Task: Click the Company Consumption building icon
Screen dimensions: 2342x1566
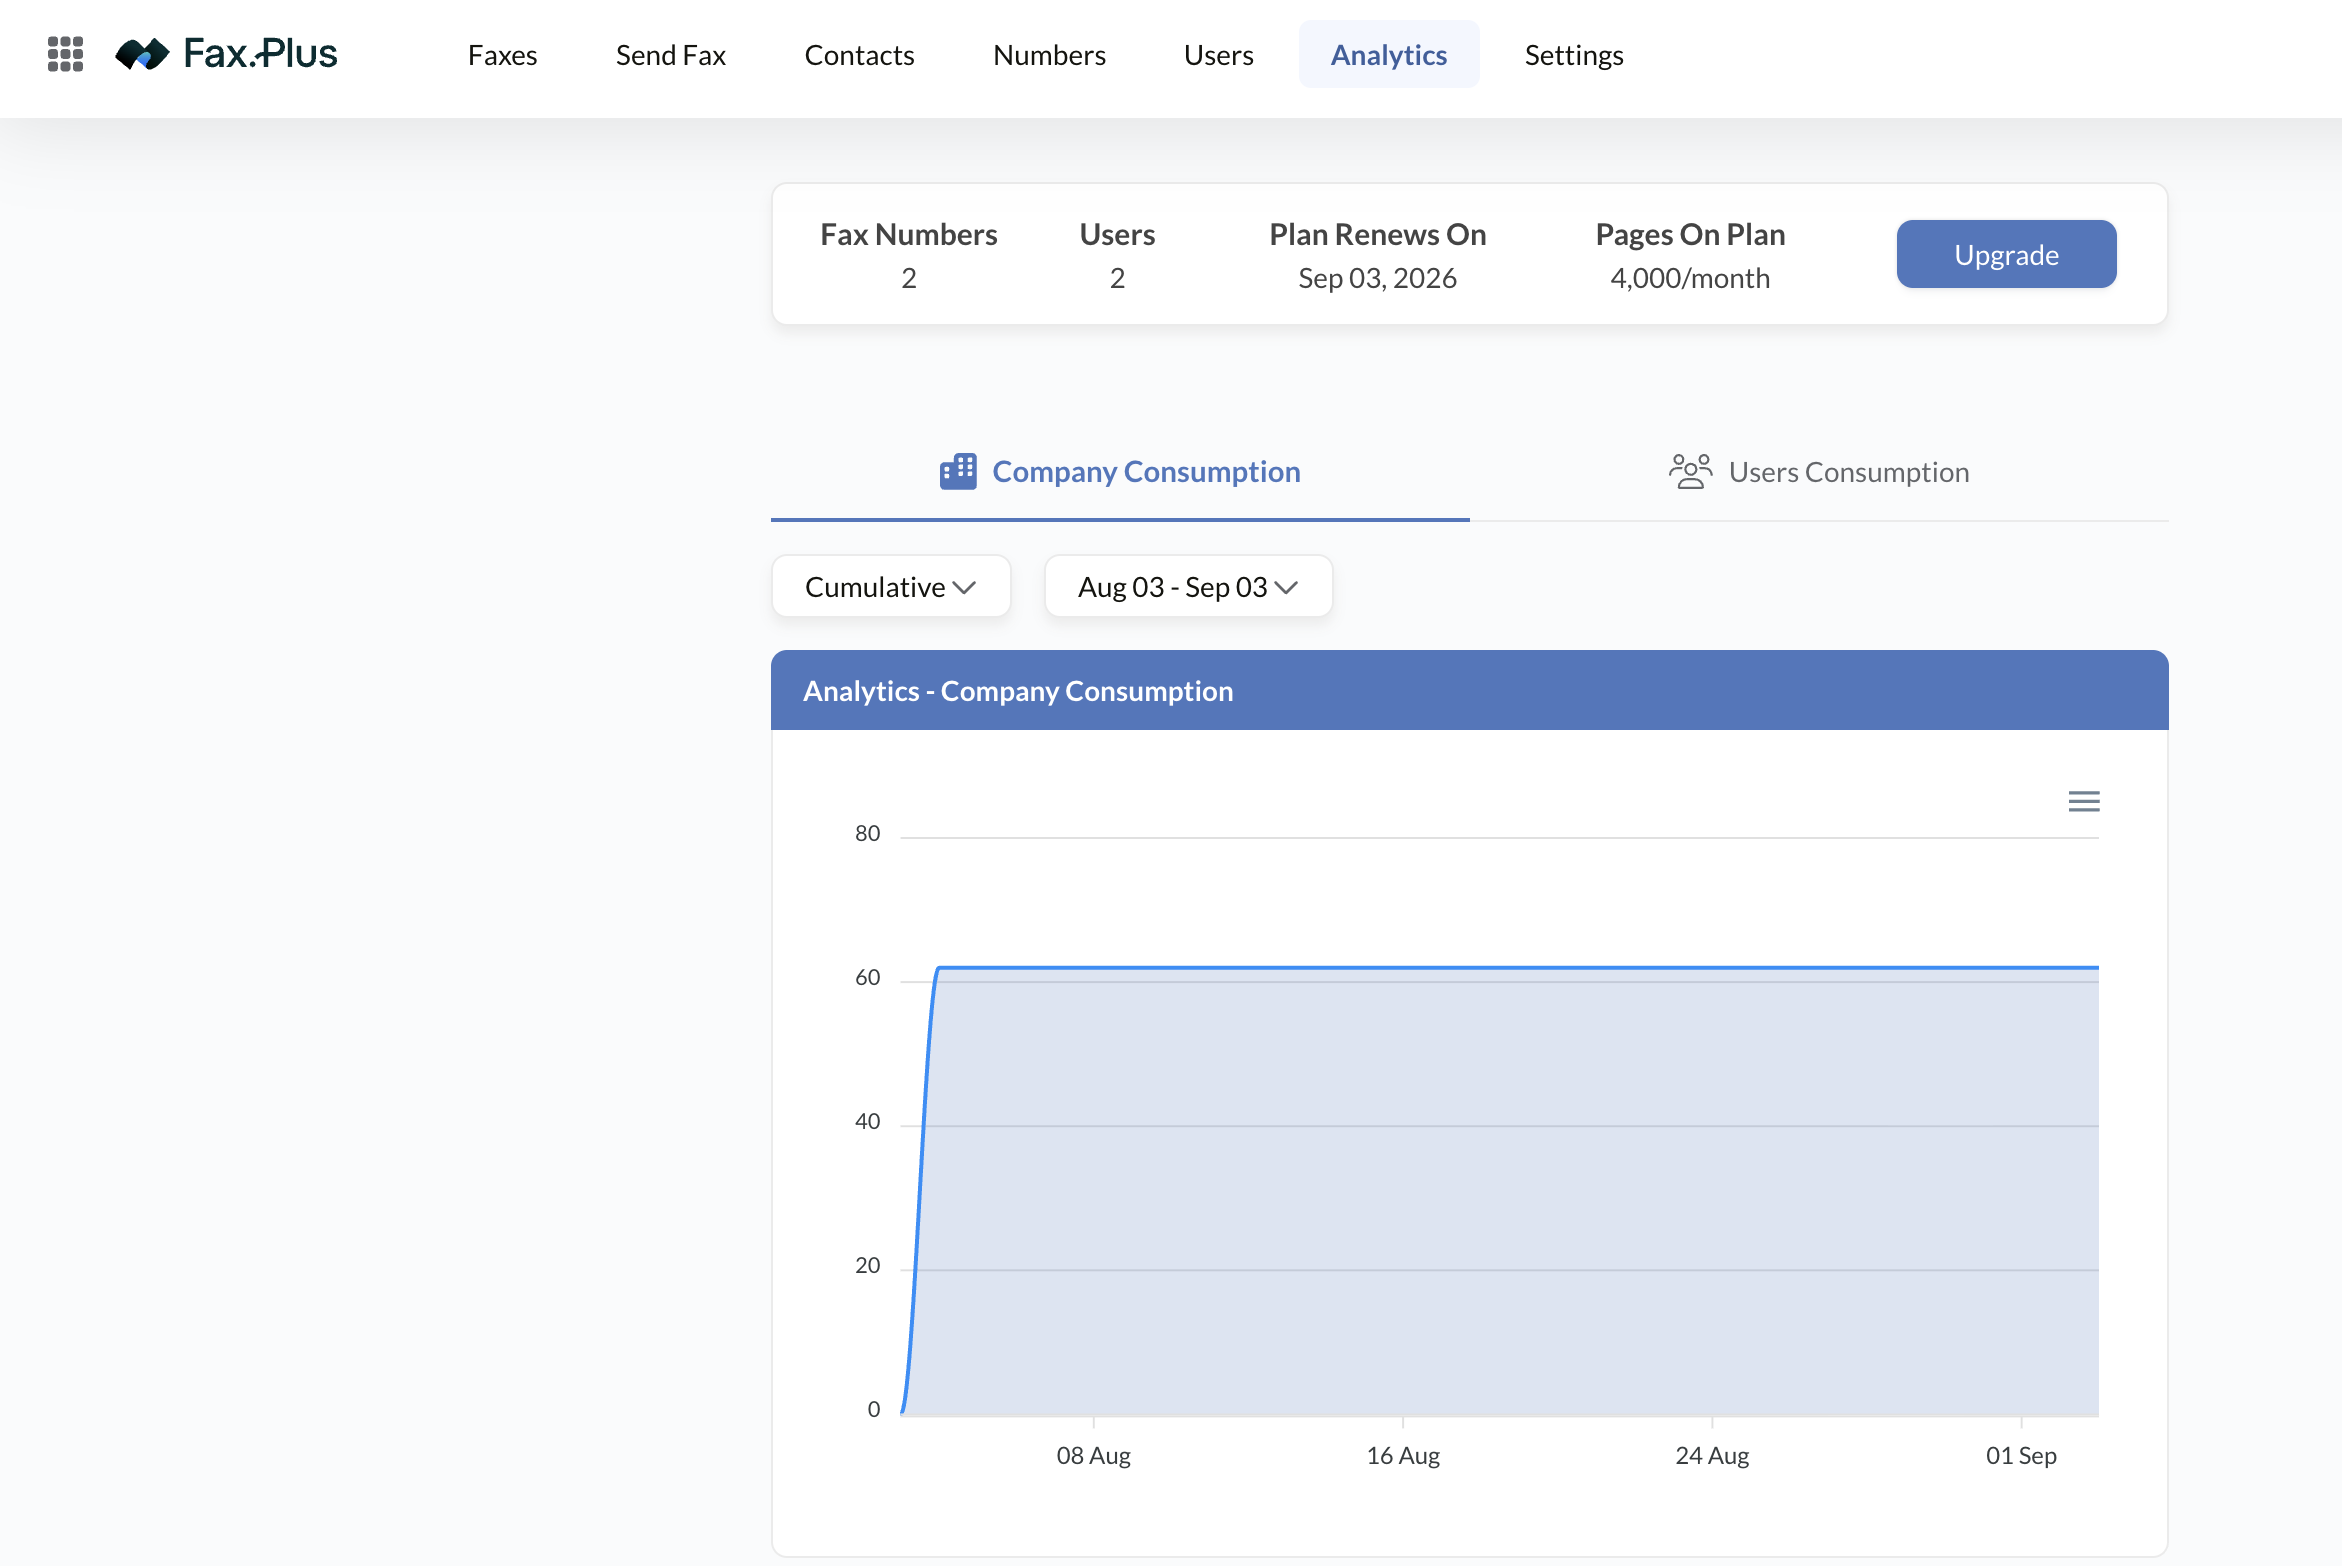Action: [958, 471]
